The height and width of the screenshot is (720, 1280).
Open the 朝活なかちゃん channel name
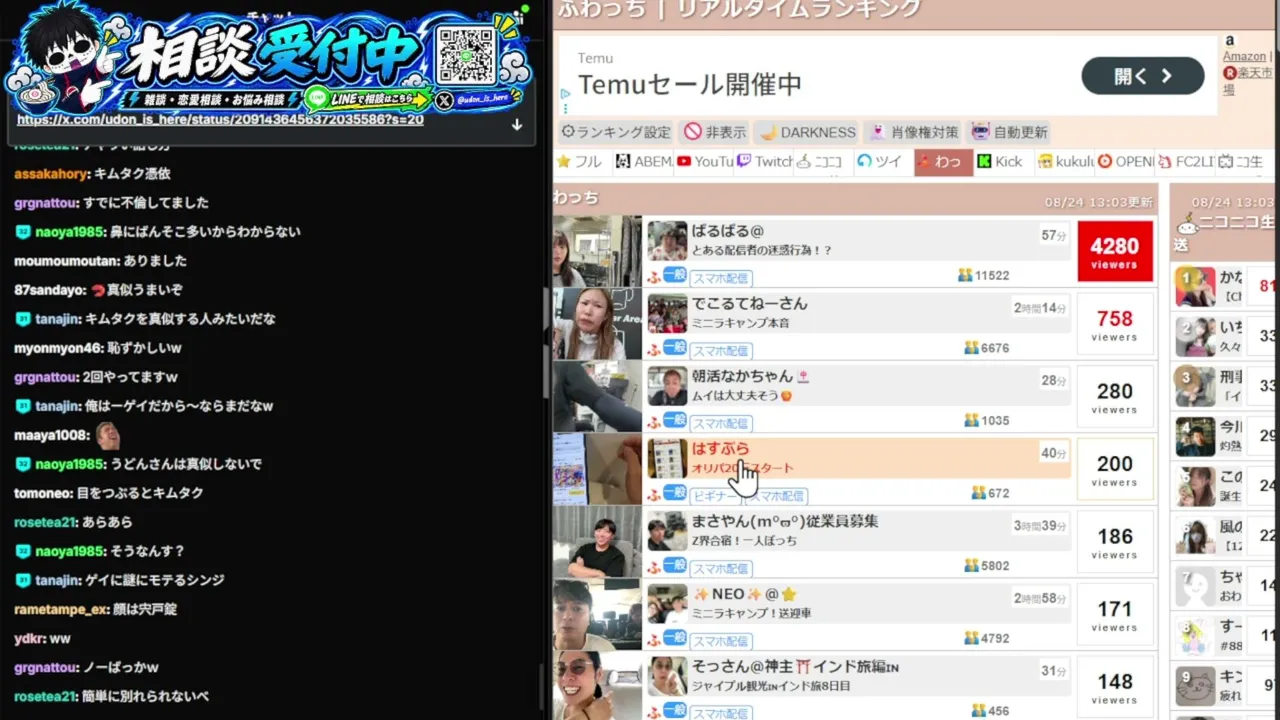(750, 376)
